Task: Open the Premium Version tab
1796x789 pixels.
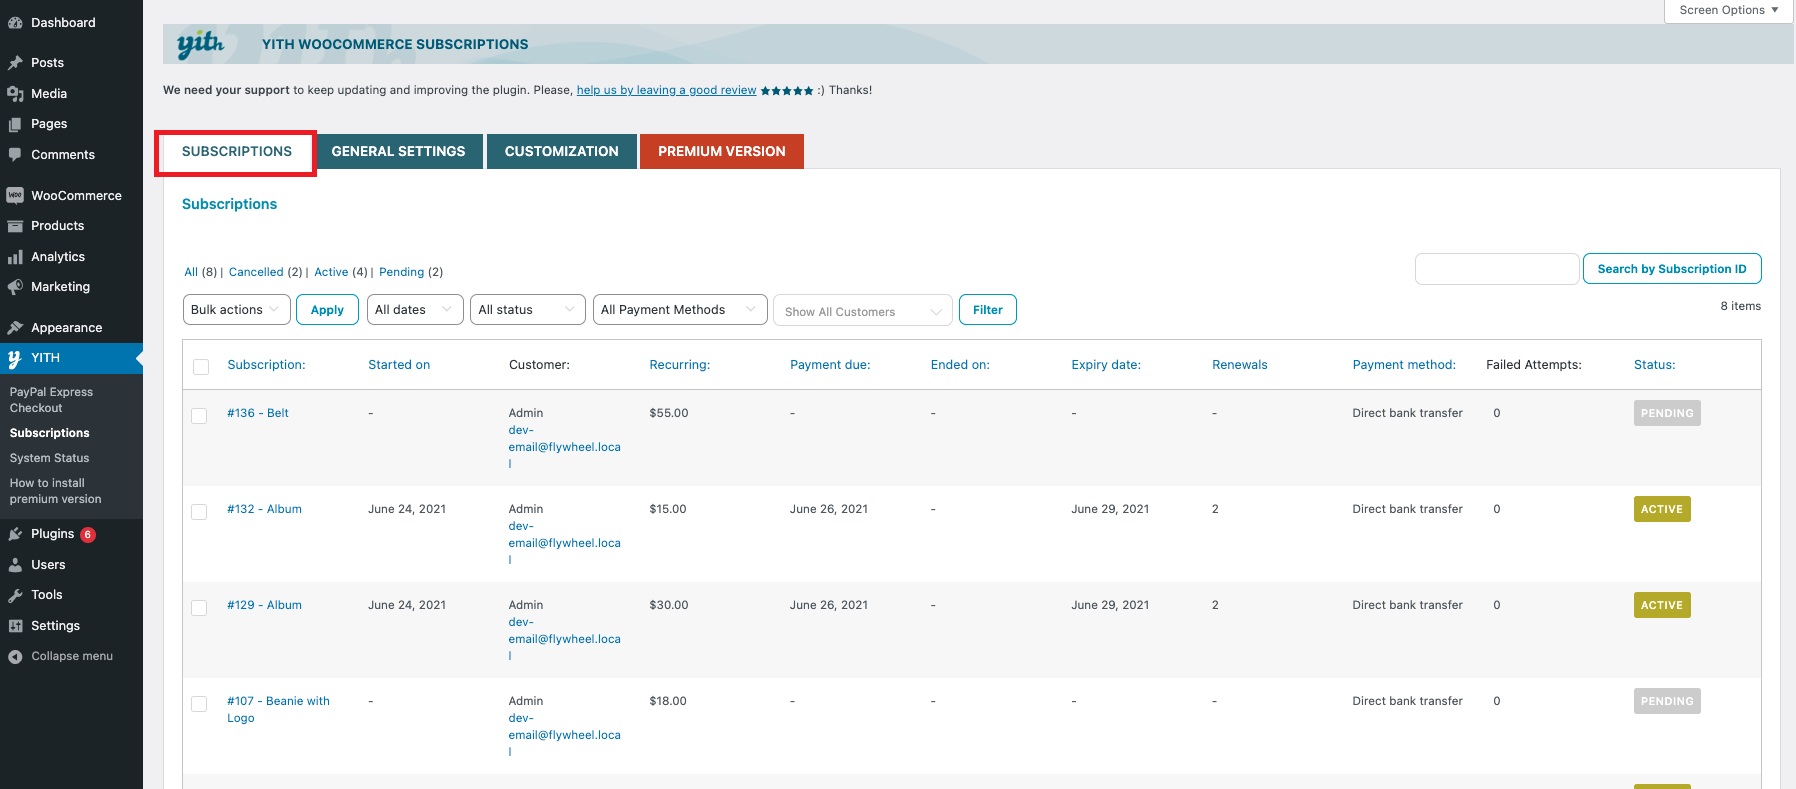Action: pyautogui.click(x=722, y=152)
